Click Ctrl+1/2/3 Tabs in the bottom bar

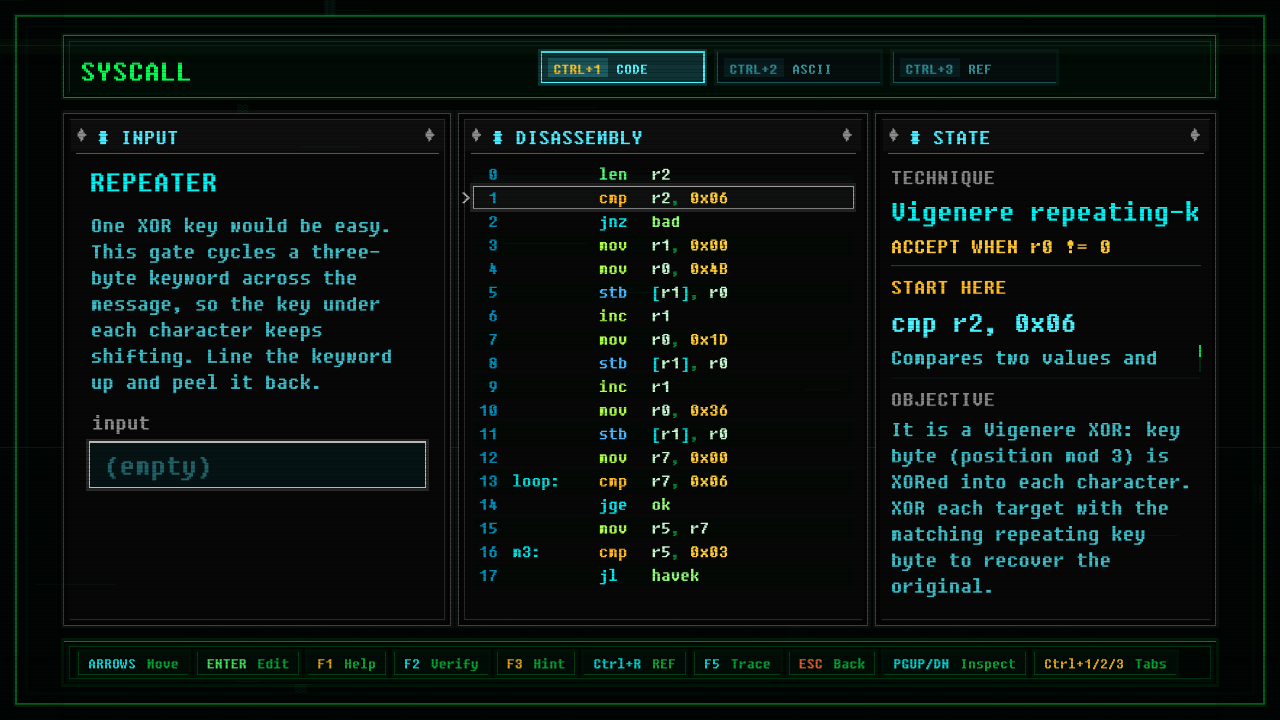point(1105,664)
